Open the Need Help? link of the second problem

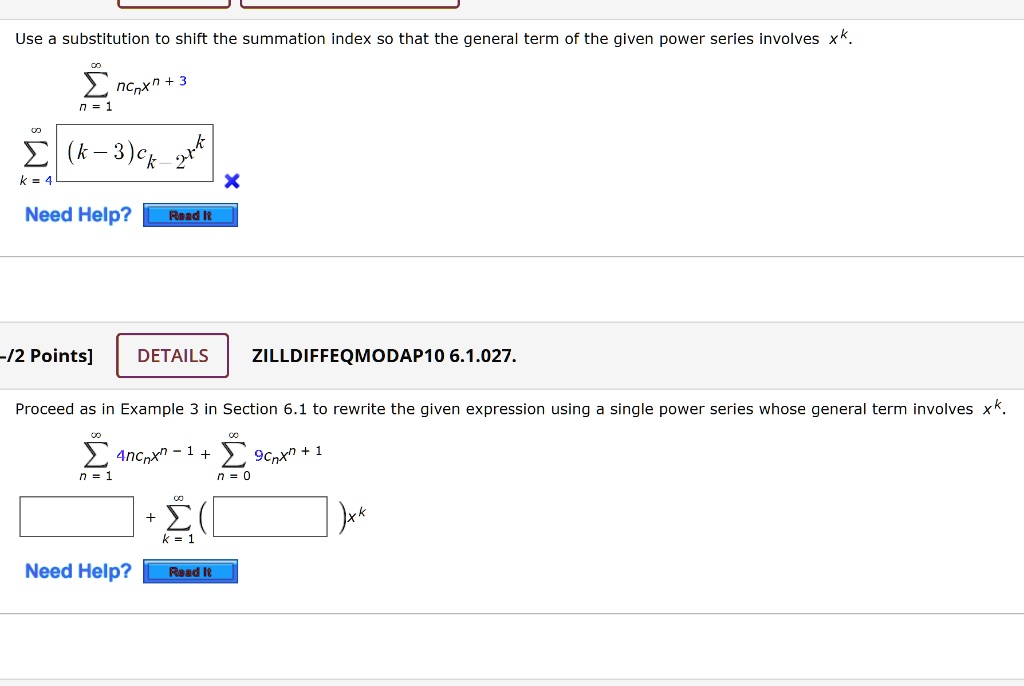pos(77,571)
